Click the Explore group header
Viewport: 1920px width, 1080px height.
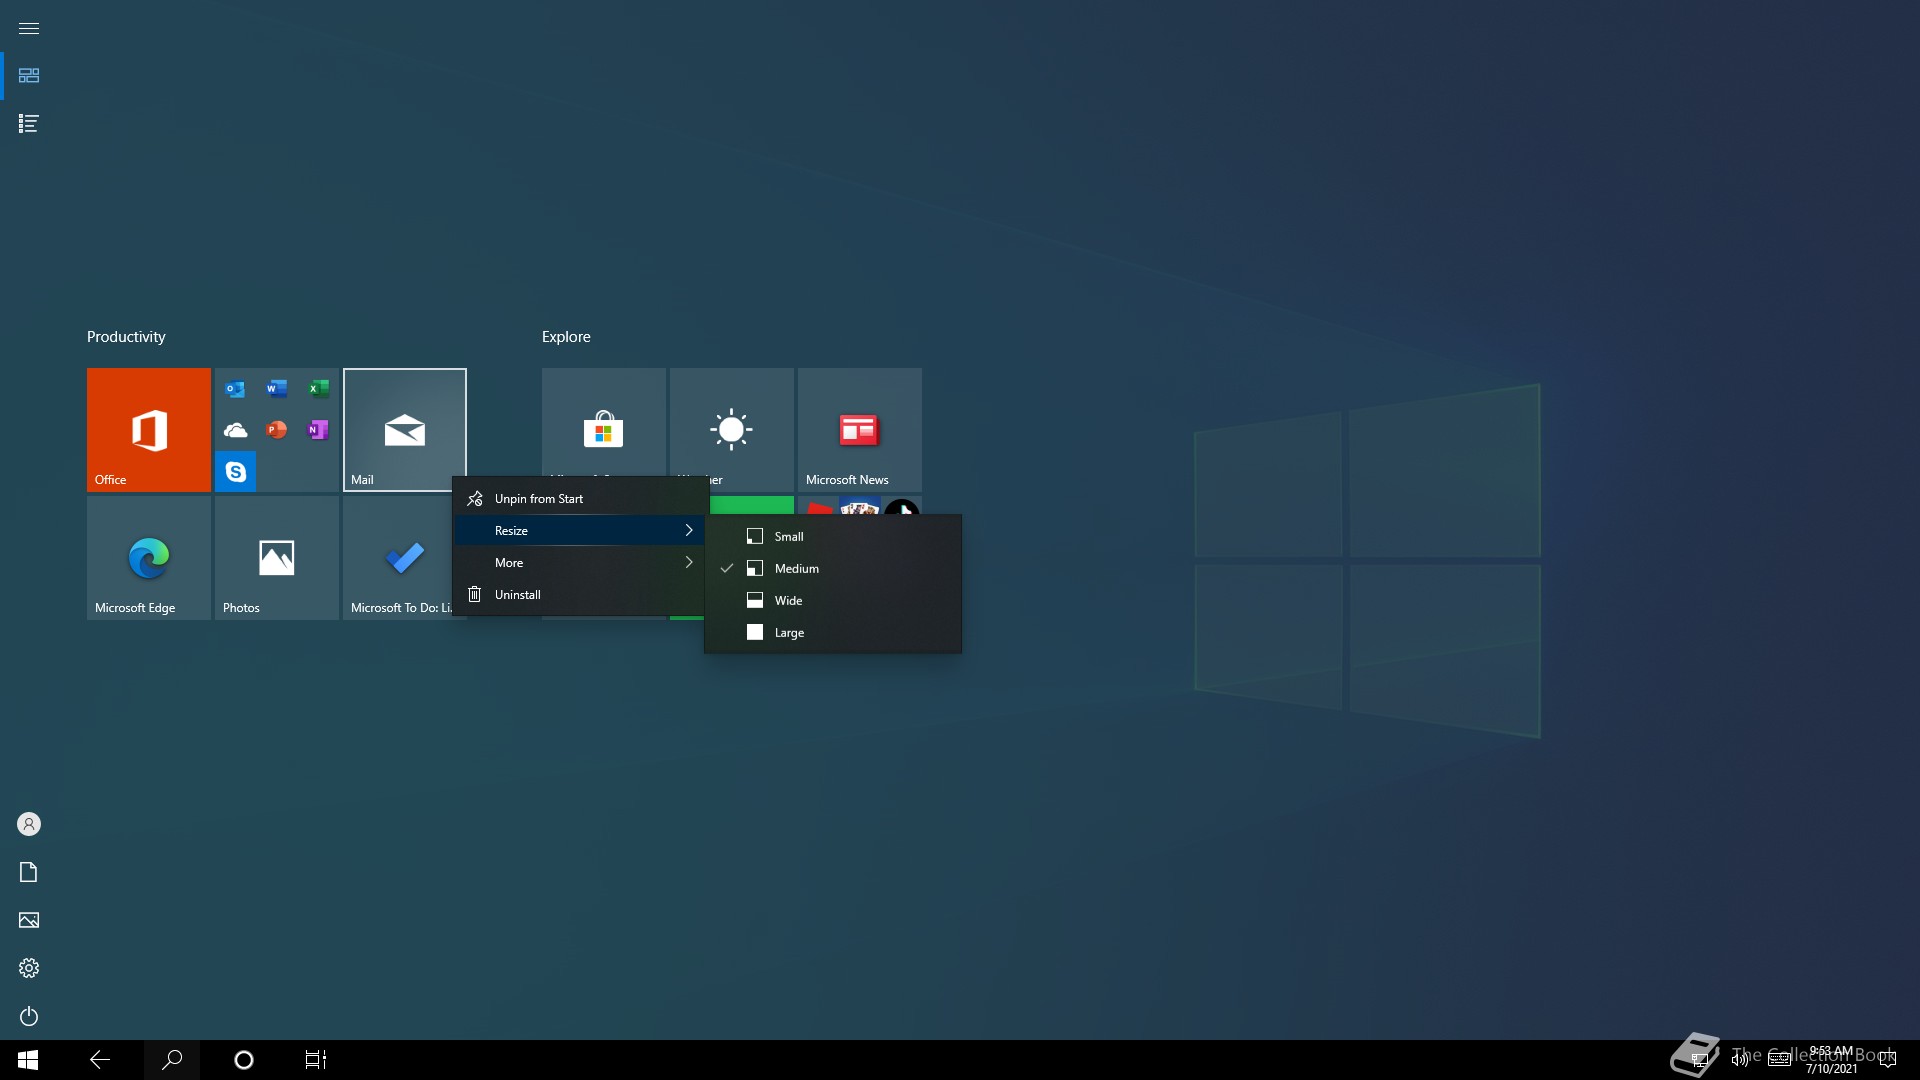[566, 337]
